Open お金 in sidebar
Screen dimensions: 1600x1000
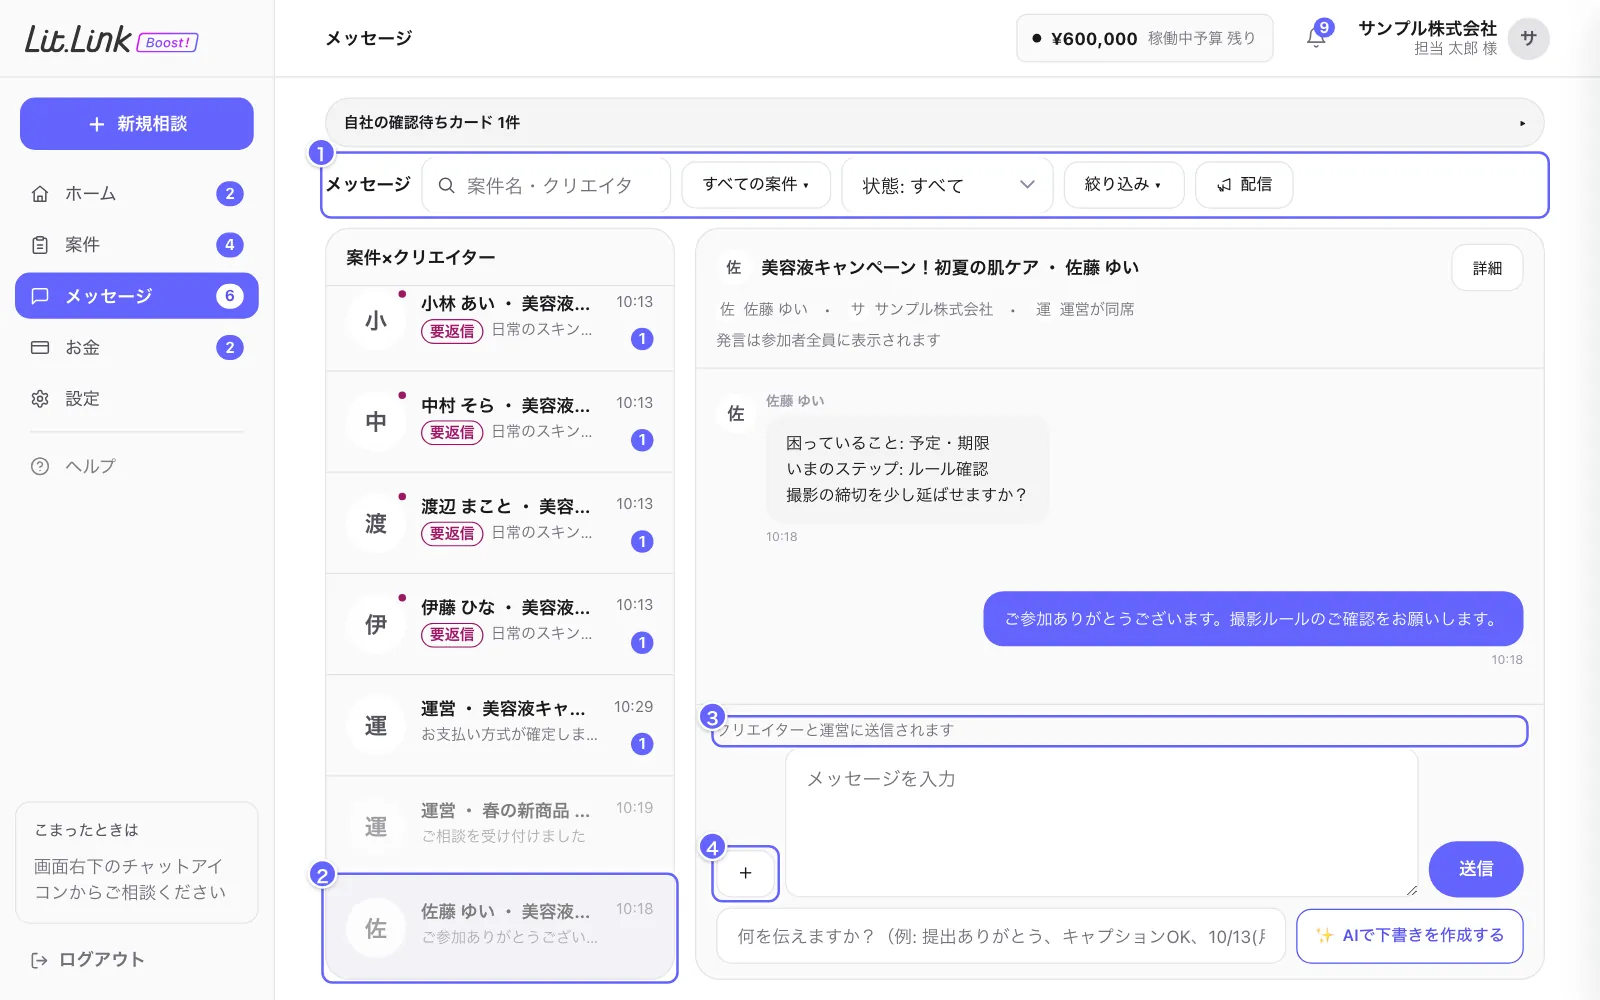tap(137, 348)
